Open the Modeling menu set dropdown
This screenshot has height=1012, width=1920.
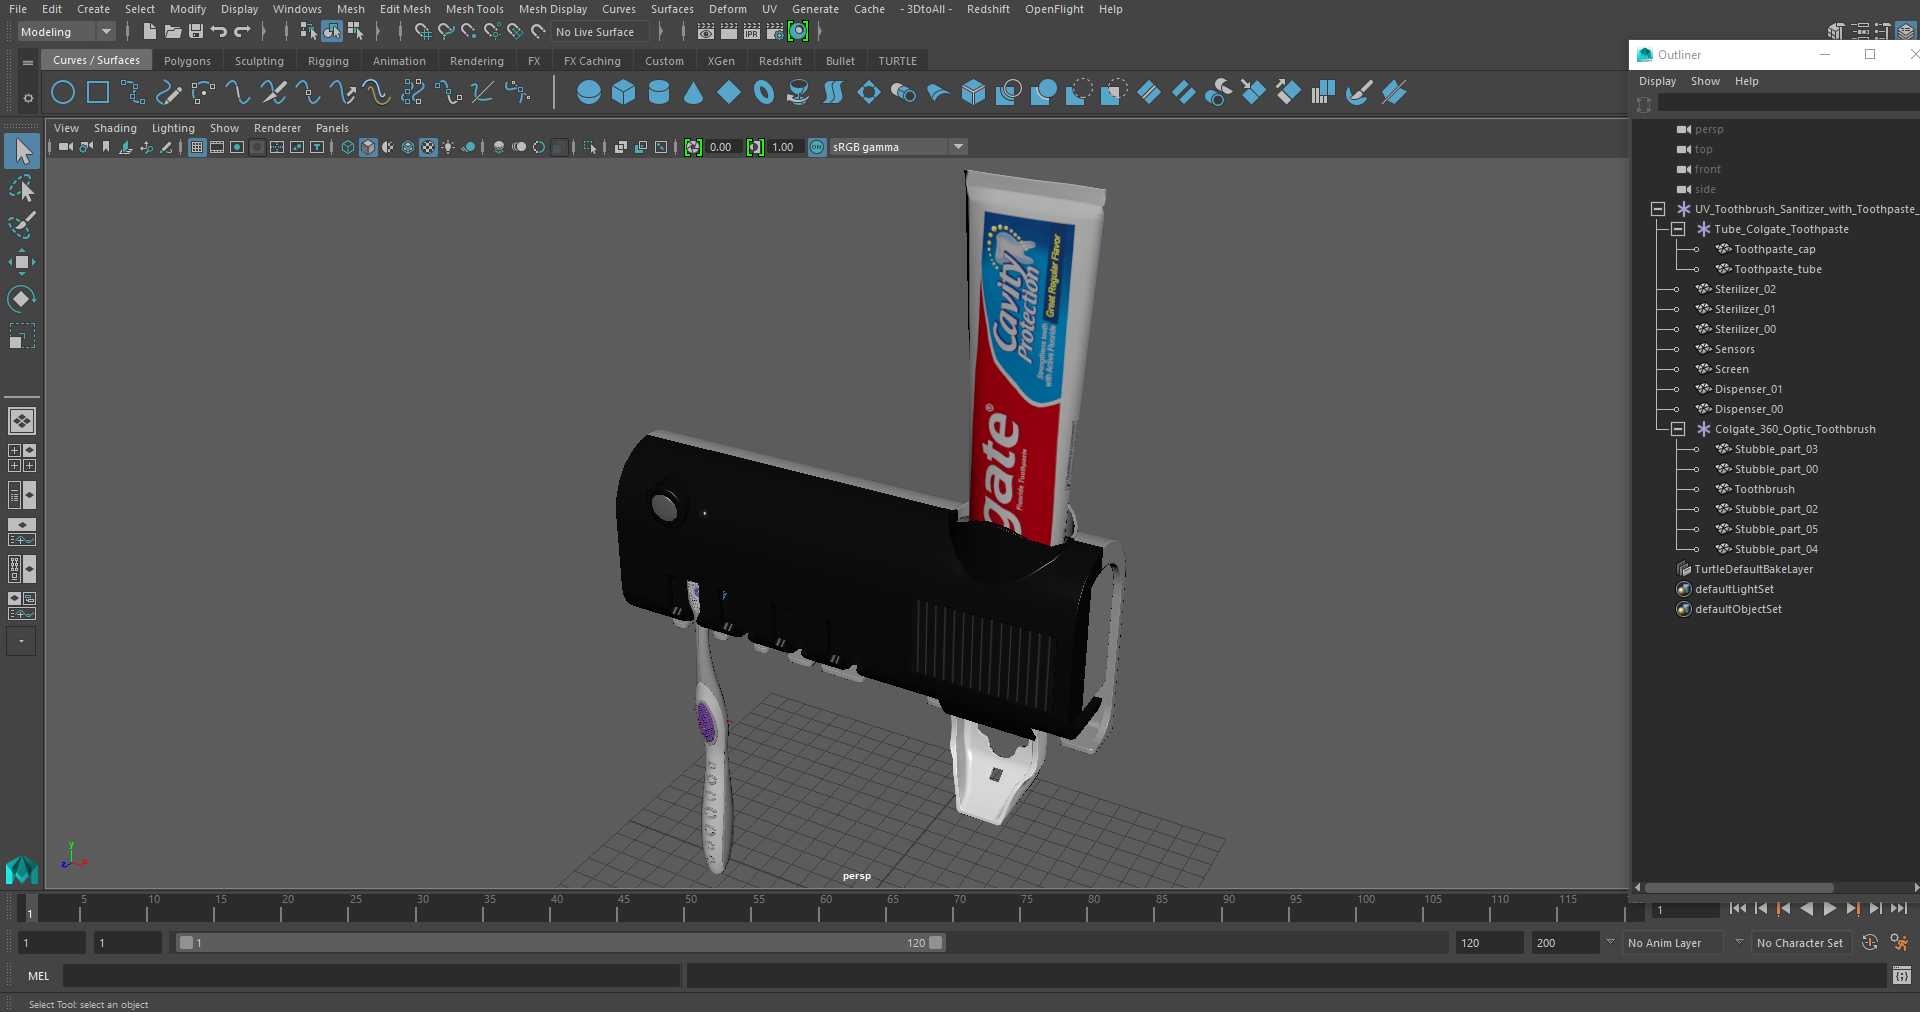pyautogui.click(x=66, y=32)
